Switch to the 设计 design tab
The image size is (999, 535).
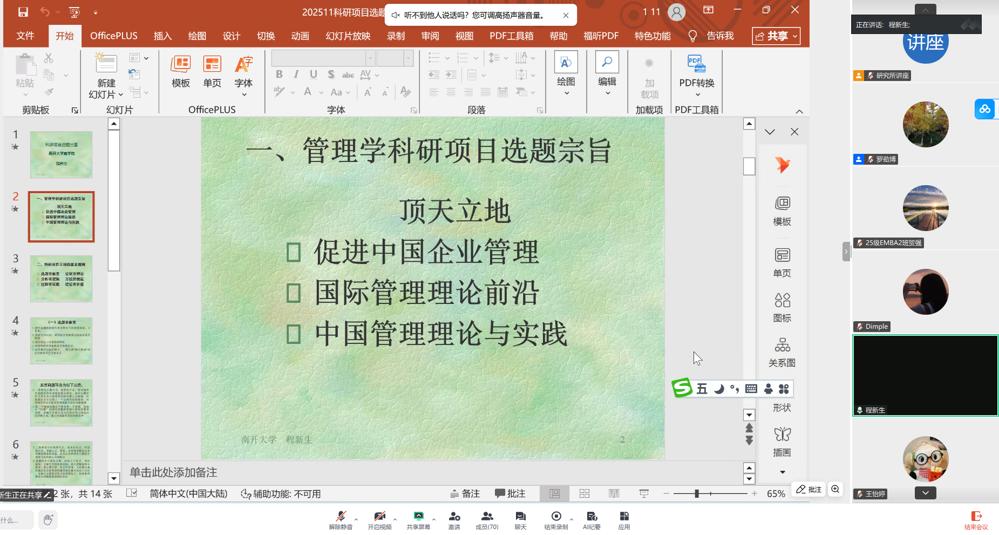pos(231,36)
